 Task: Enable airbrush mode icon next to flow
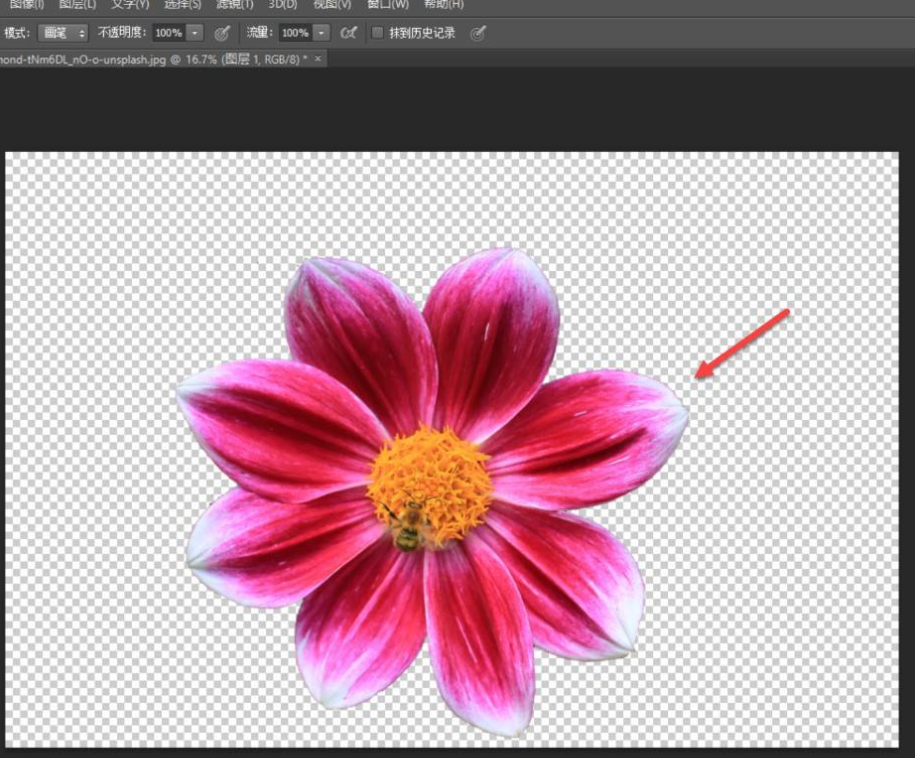click(348, 33)
